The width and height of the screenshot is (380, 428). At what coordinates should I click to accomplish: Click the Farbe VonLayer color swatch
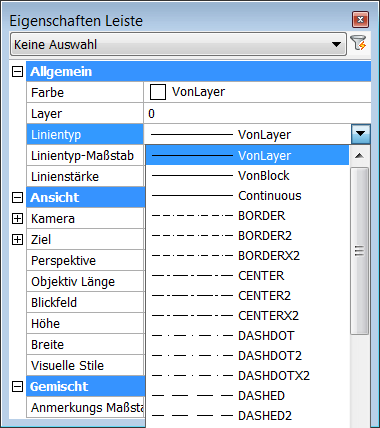(158, 92)
